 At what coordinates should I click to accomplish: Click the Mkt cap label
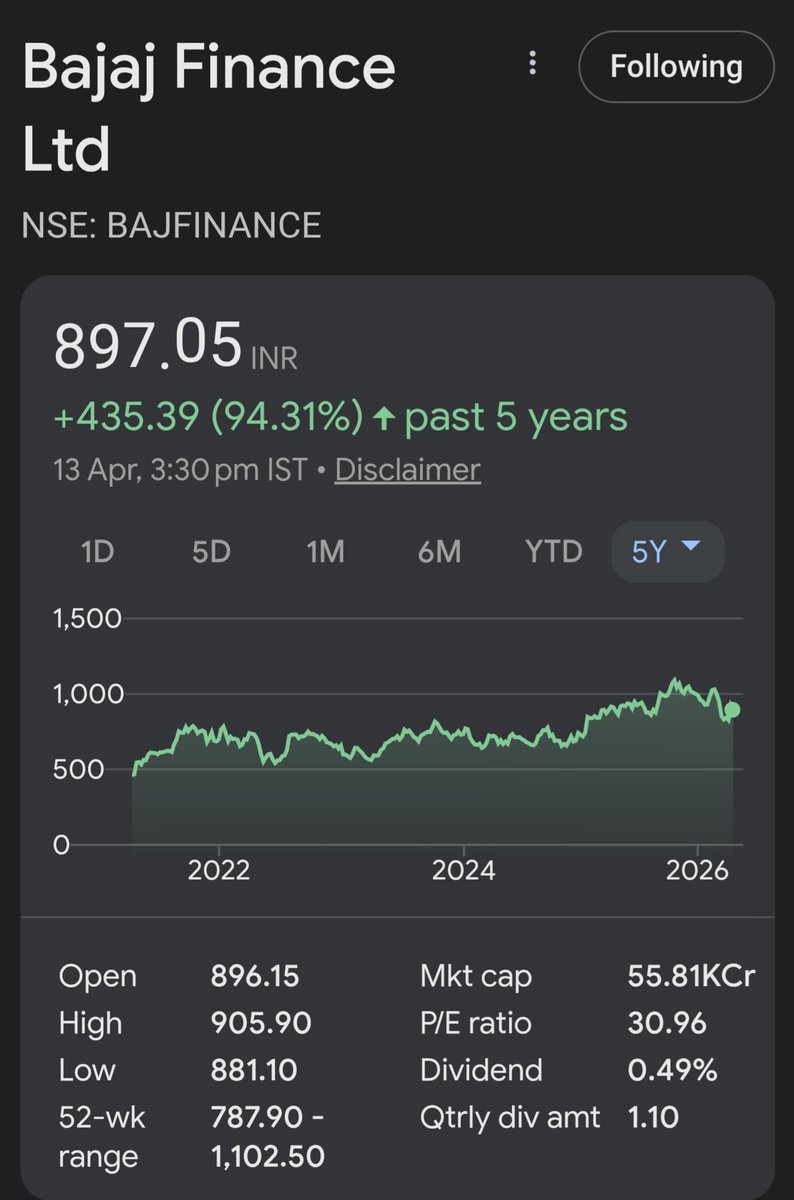[476, 976]
